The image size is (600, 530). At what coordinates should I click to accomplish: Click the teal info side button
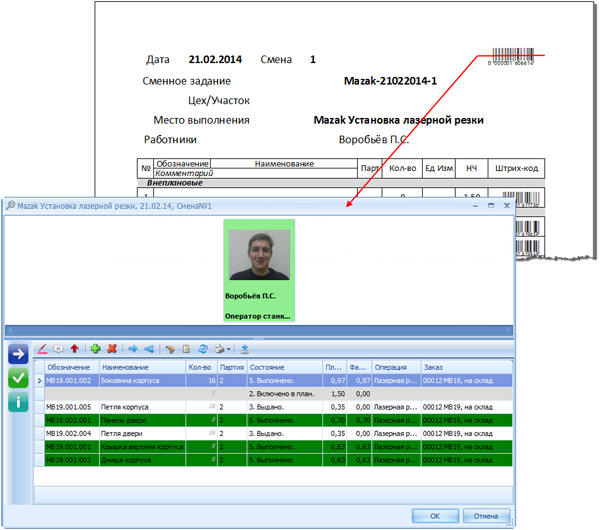point(18,402)
